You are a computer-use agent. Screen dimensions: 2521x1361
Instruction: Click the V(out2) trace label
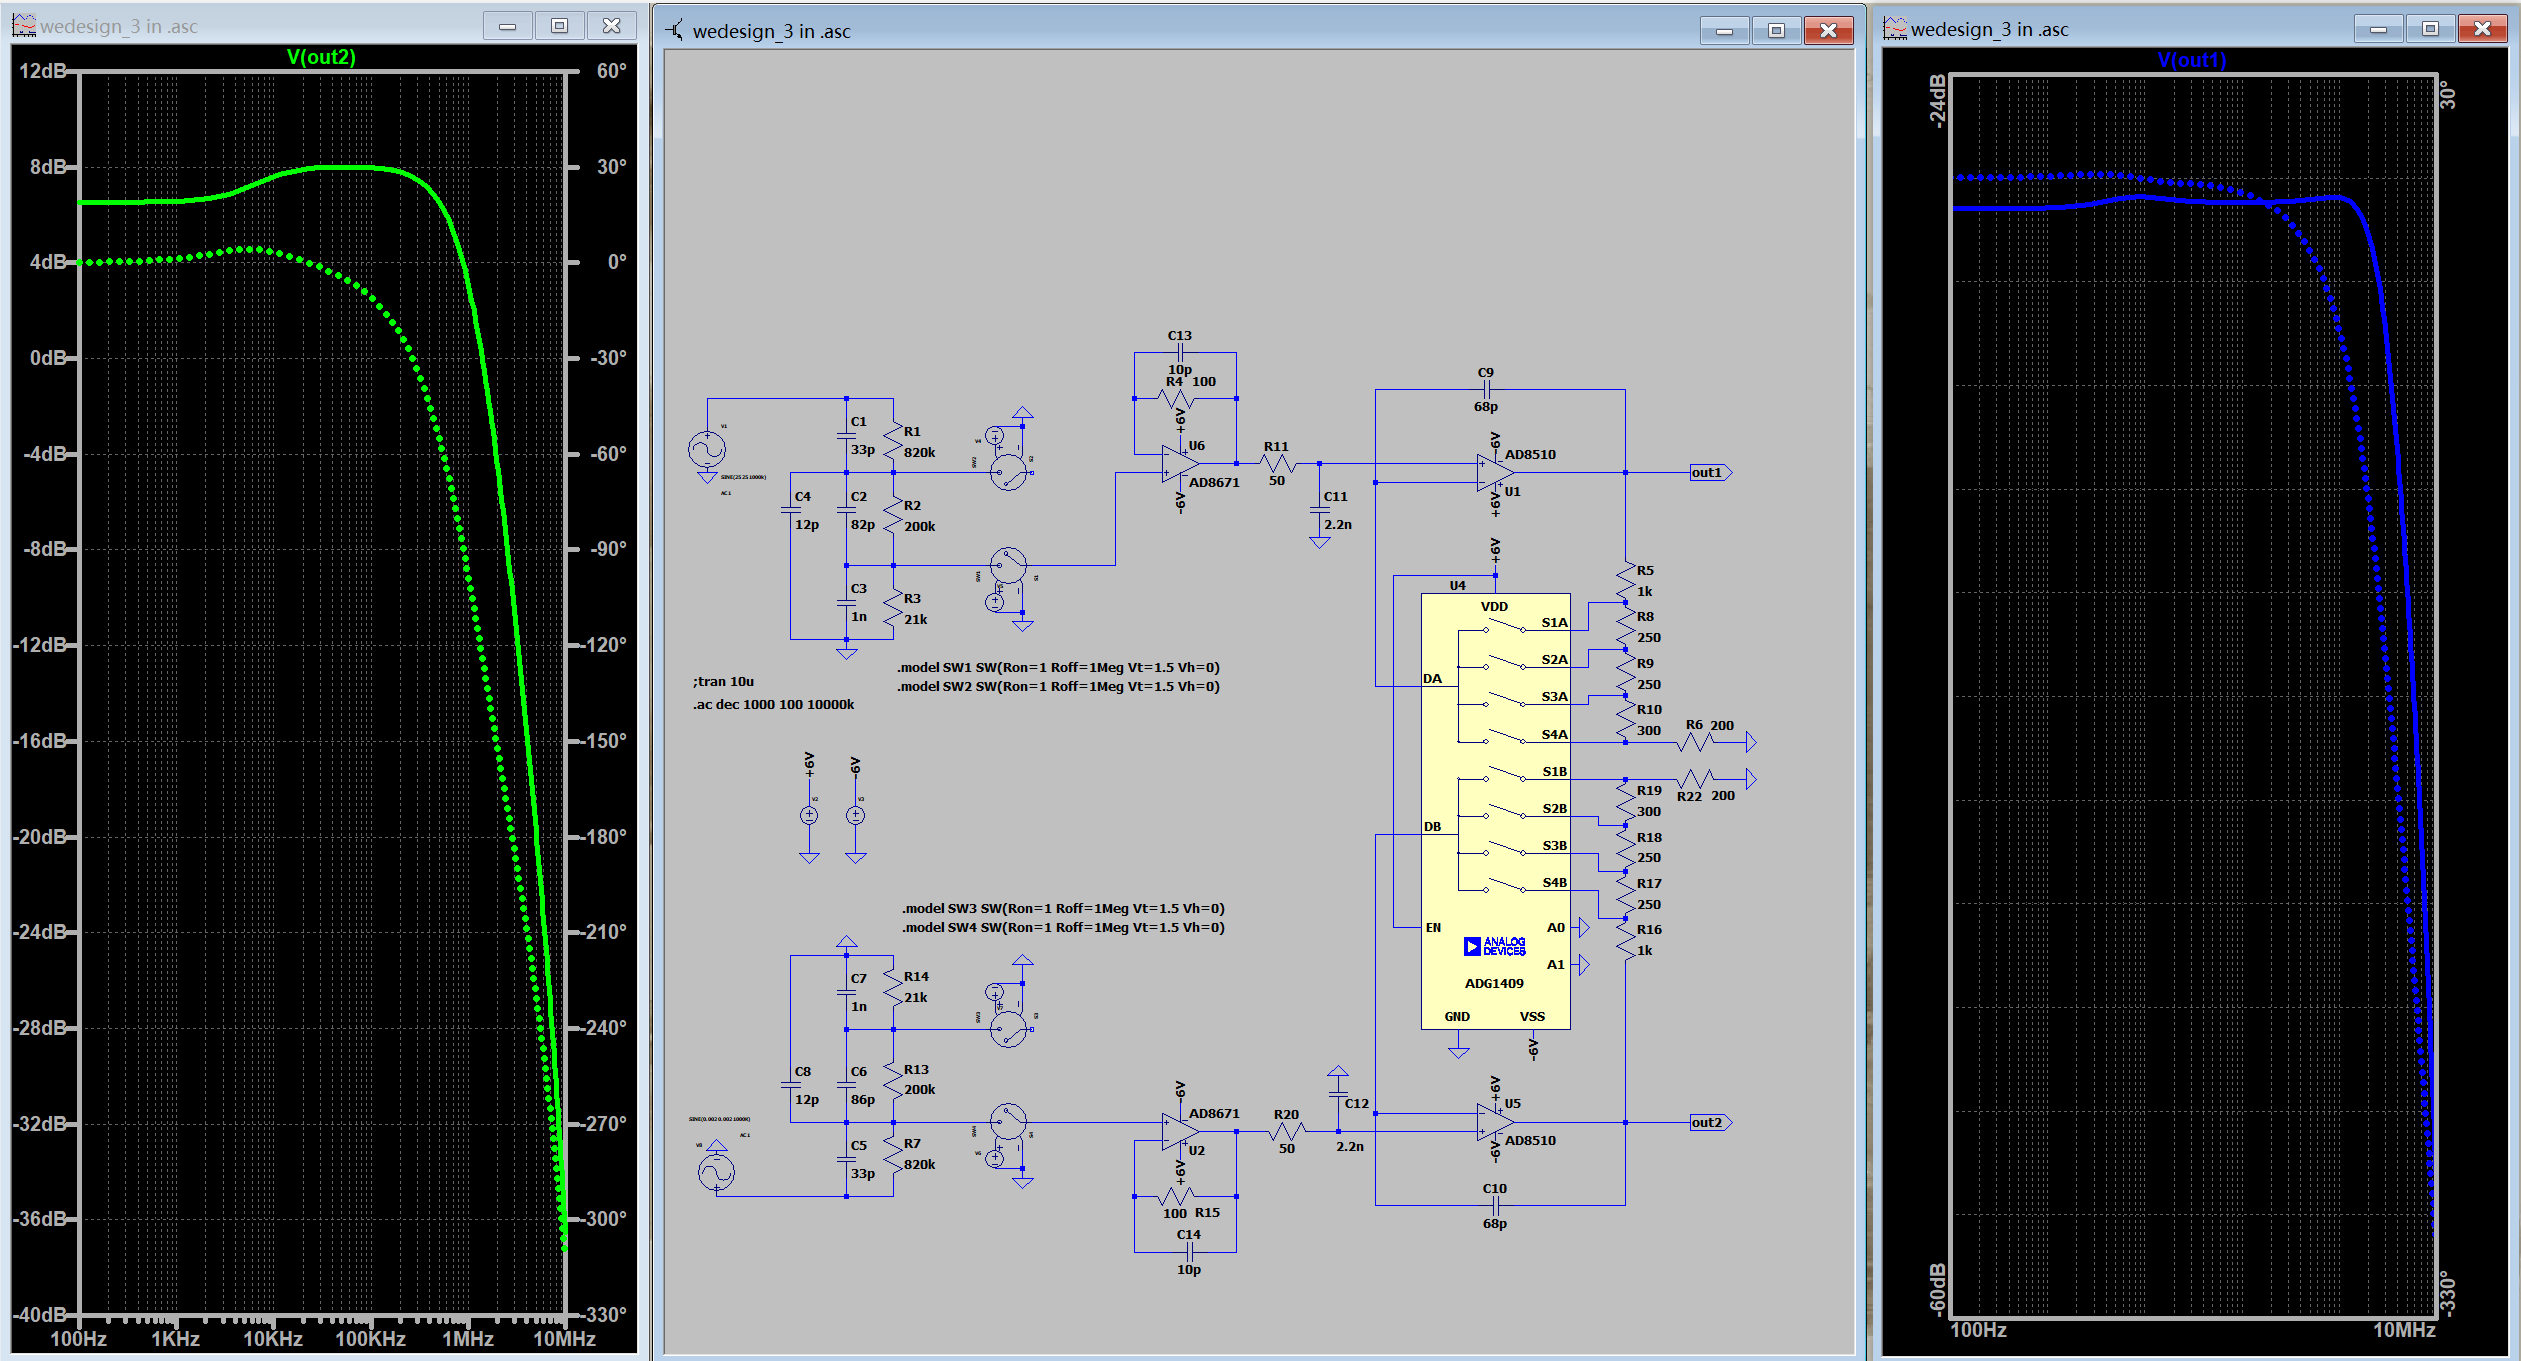tap(321, 57)
